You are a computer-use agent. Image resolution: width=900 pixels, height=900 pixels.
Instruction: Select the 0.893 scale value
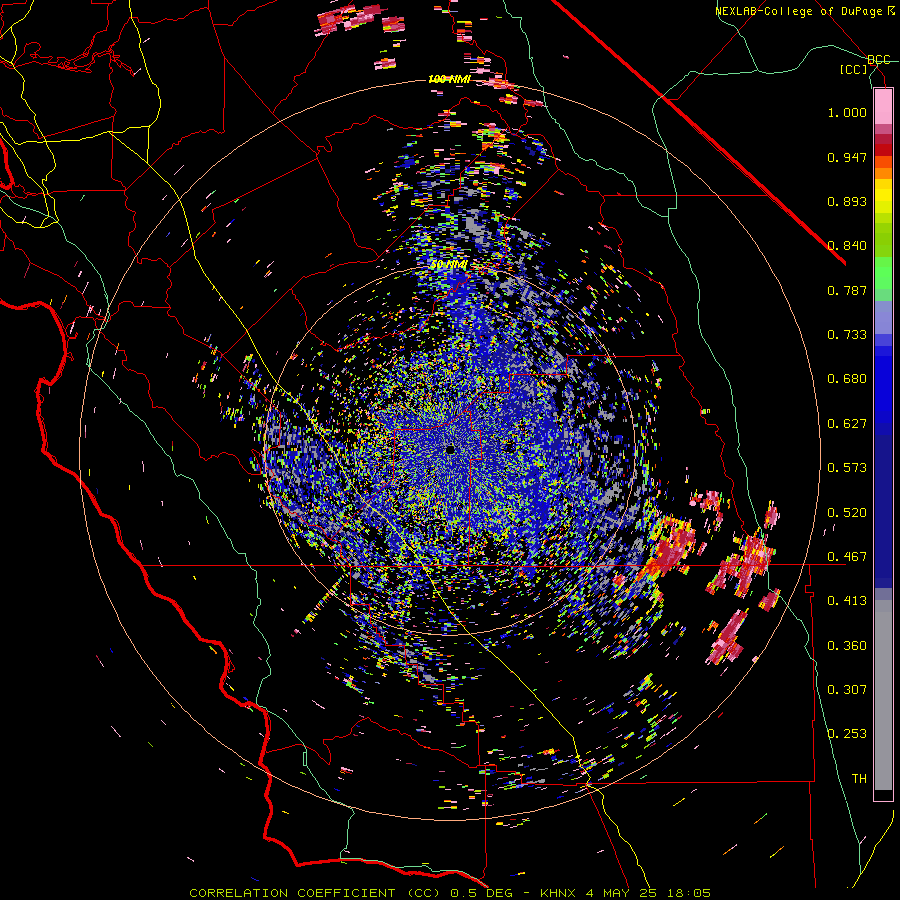[847, 201]
